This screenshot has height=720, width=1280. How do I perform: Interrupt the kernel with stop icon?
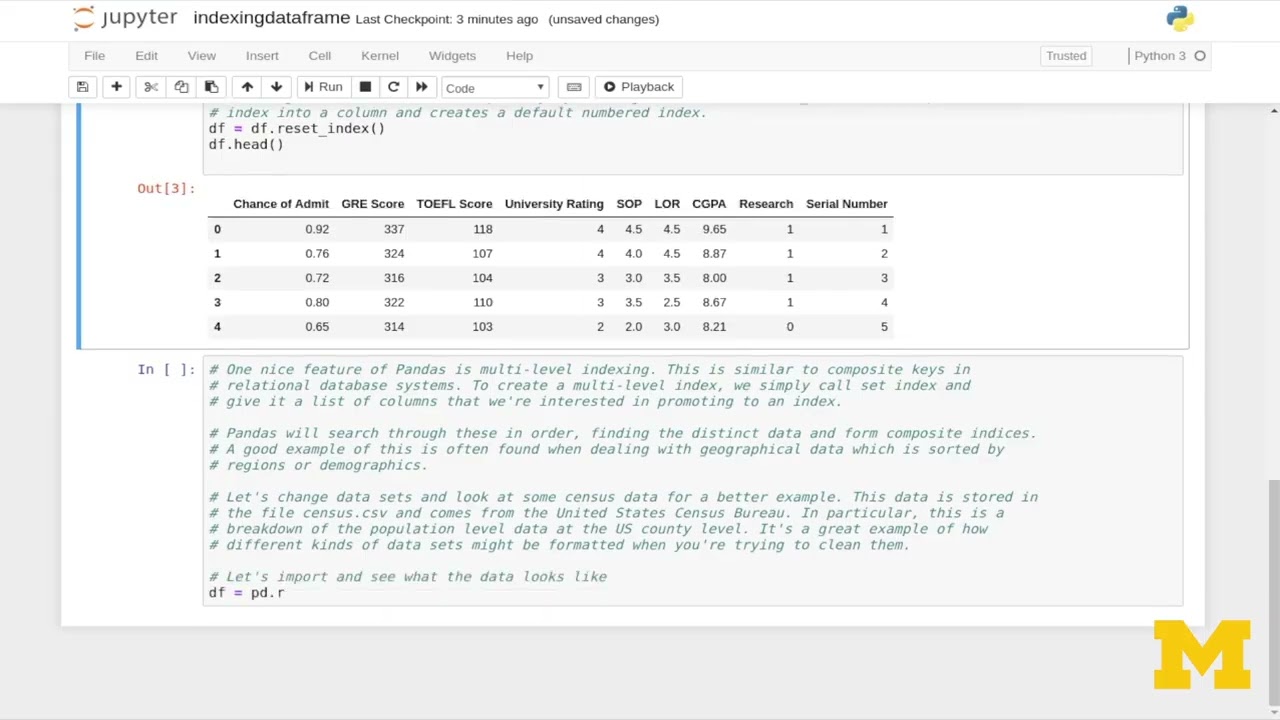365,87
